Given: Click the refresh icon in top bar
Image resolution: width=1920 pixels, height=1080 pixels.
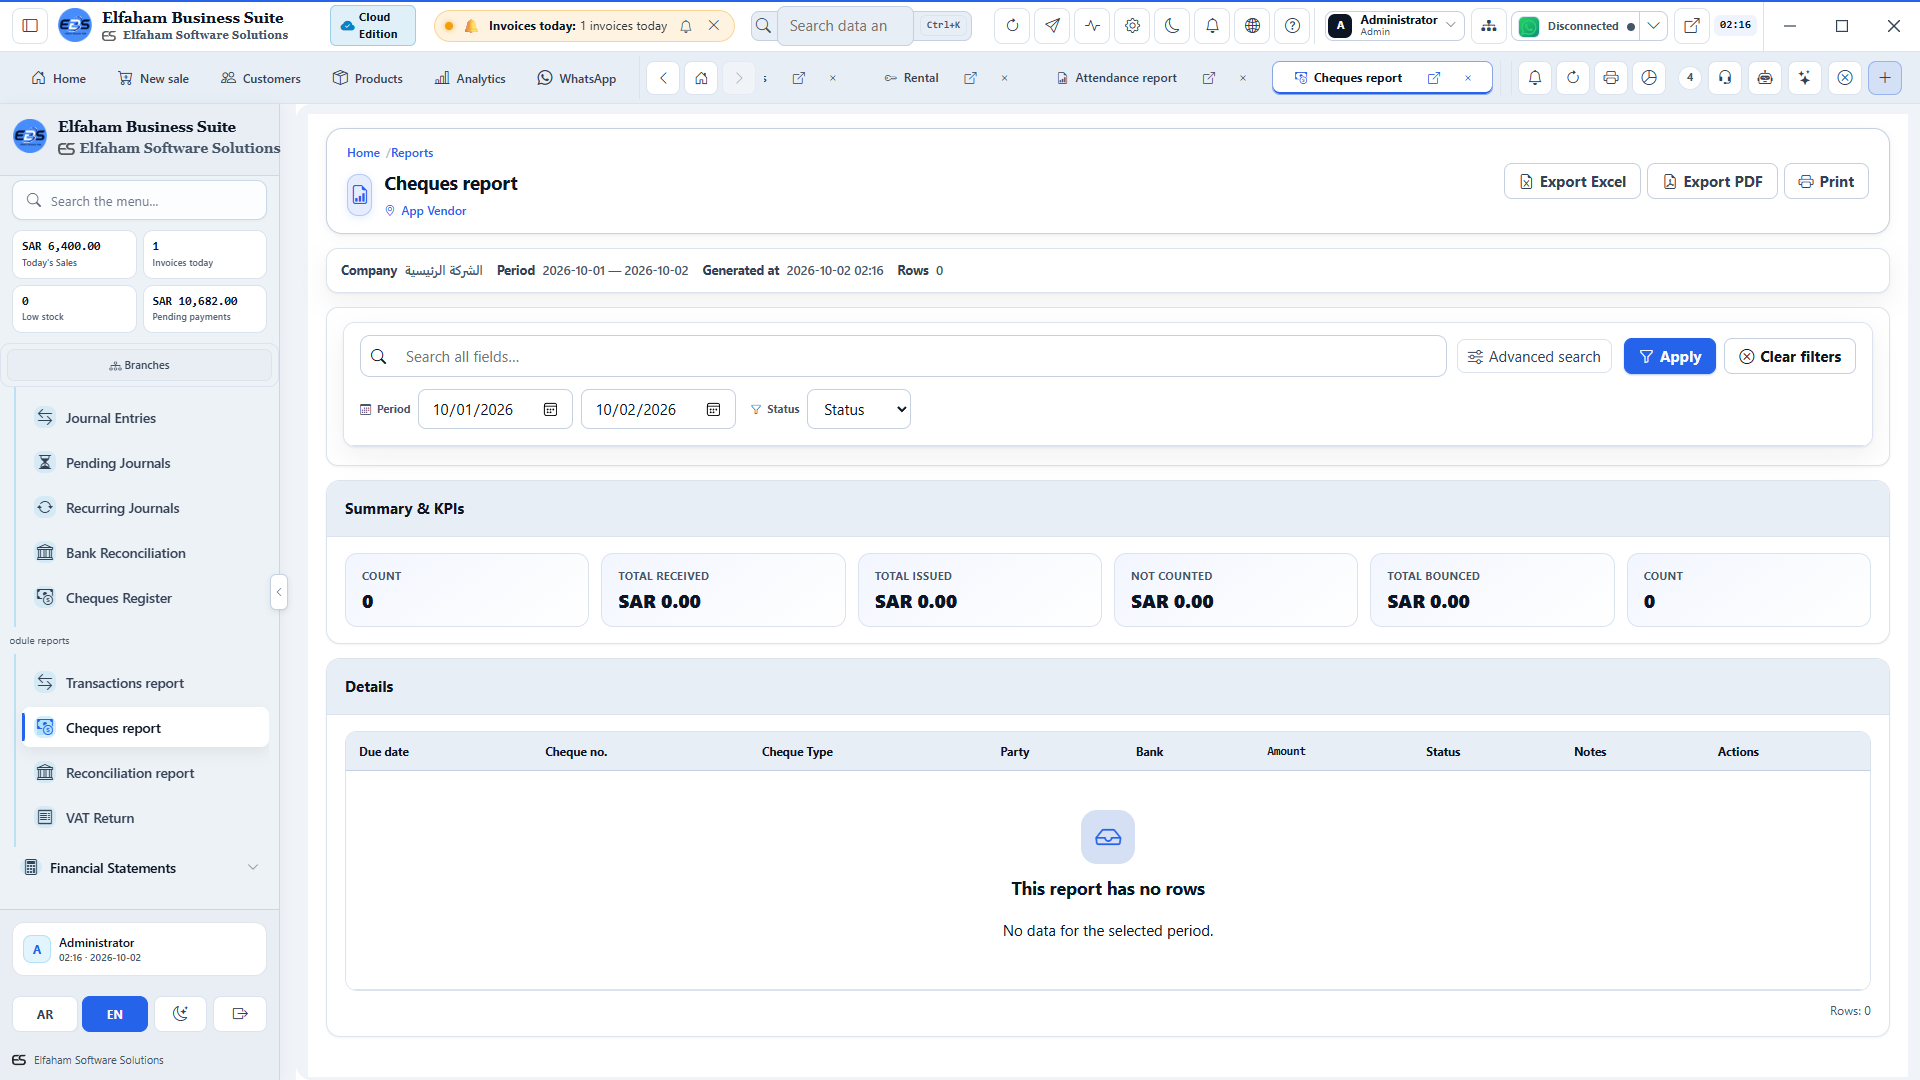Looking at the screenshot, I should [1012, 26].
